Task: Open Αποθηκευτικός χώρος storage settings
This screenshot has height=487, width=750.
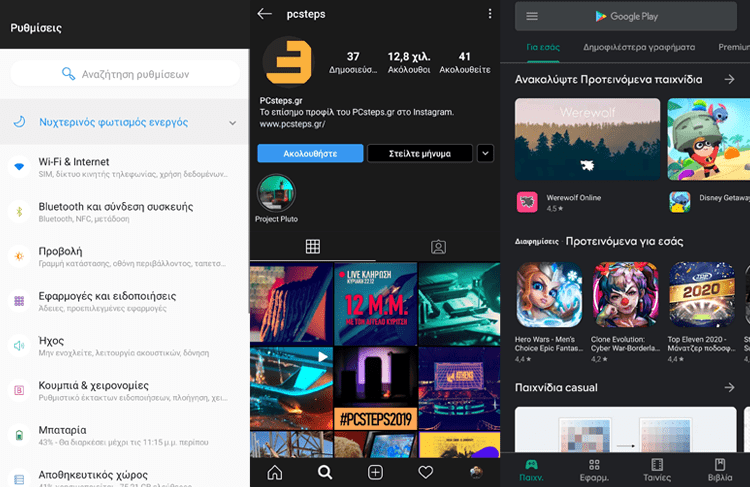Action: (124, 476)
